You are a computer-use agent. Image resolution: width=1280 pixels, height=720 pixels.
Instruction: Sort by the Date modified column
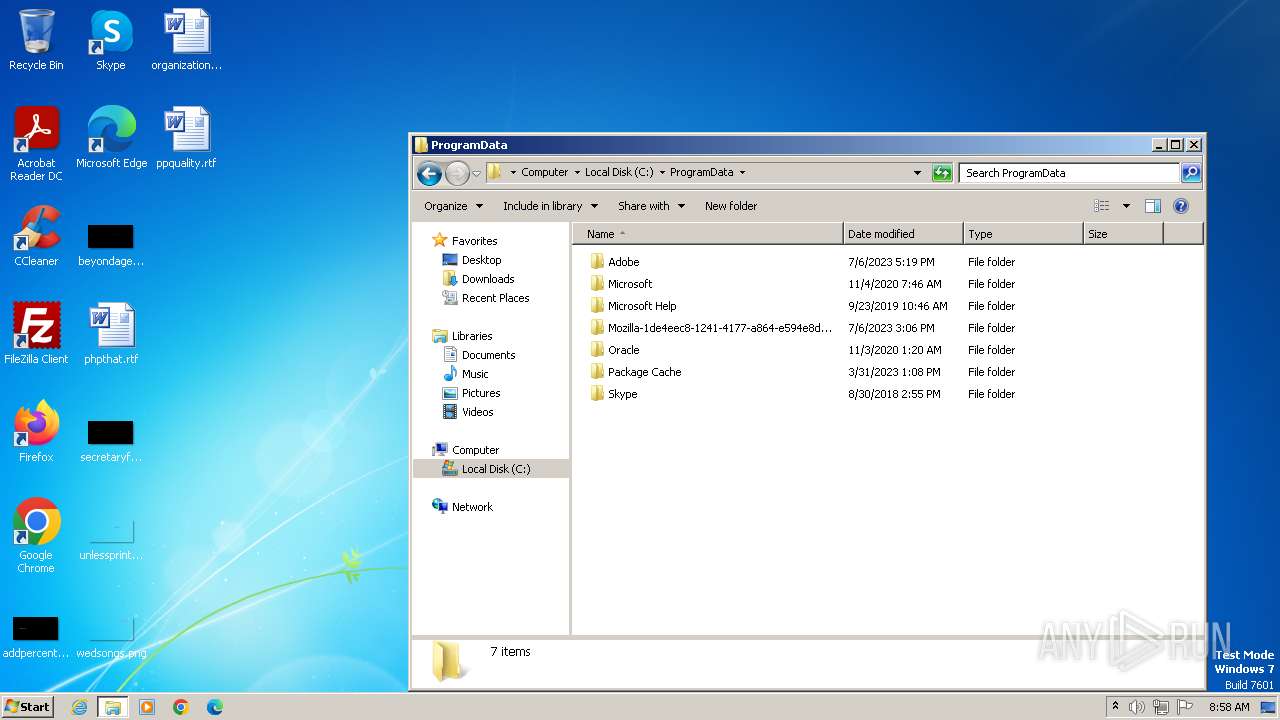(x=903, y=234)
